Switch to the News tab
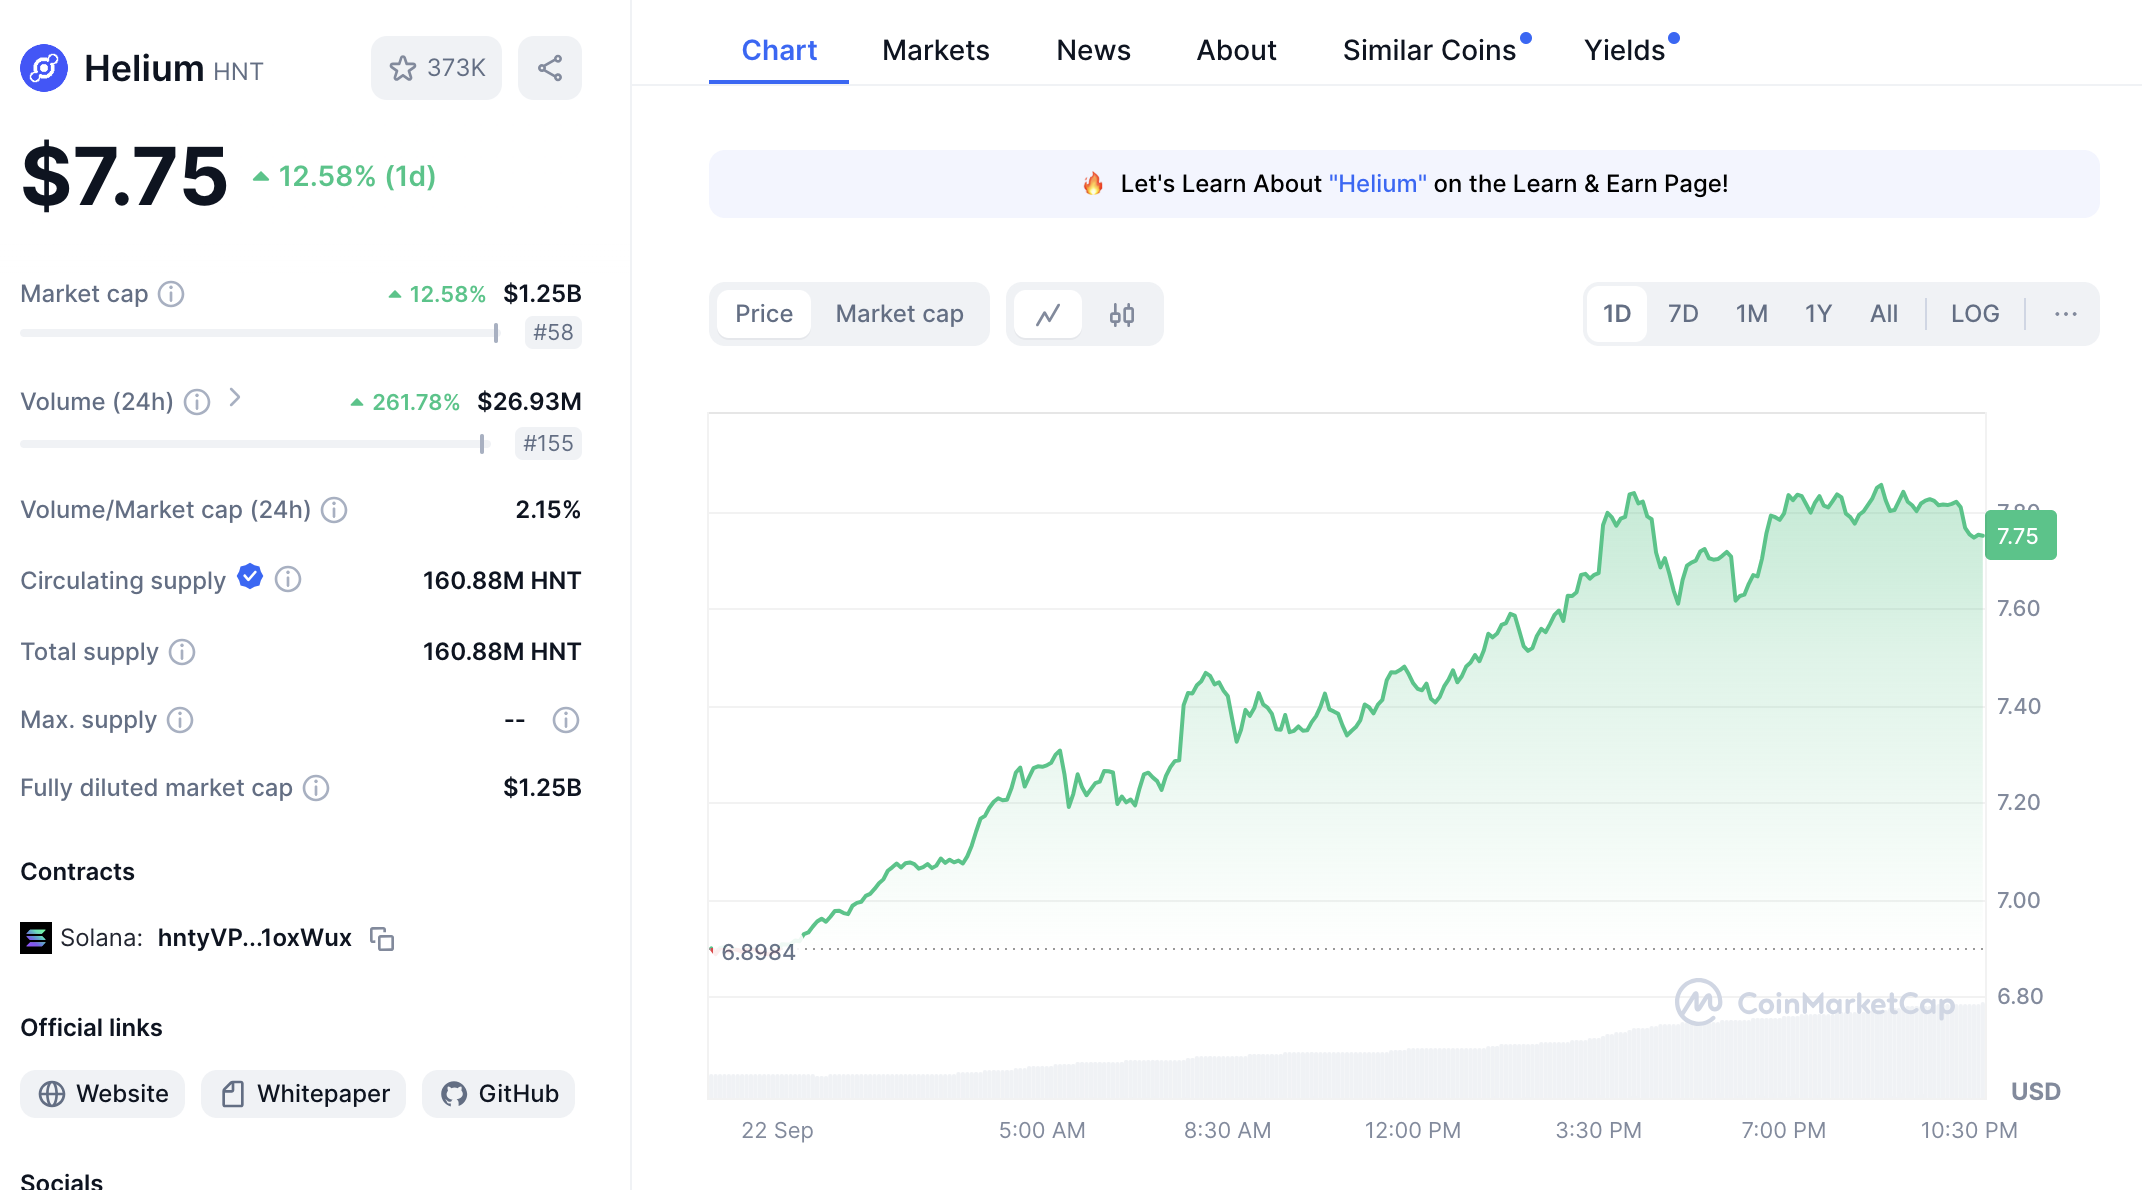The width and height of the screenshot is (2142, 1190). (x=1093, y=50)
